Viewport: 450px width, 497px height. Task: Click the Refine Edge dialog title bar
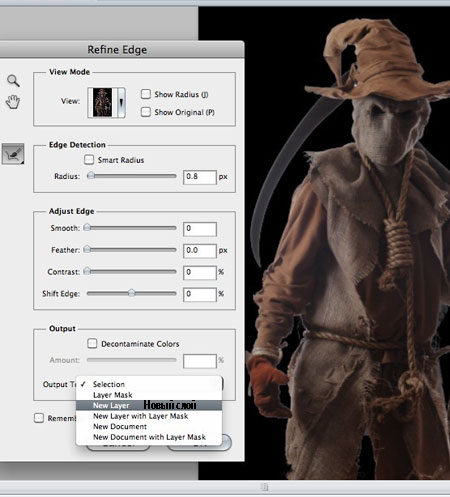pos(122,49)
